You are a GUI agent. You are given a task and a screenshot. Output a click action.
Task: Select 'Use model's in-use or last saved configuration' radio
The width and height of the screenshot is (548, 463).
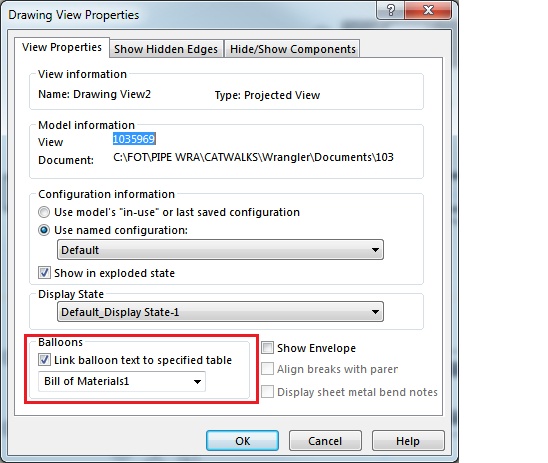44,212
